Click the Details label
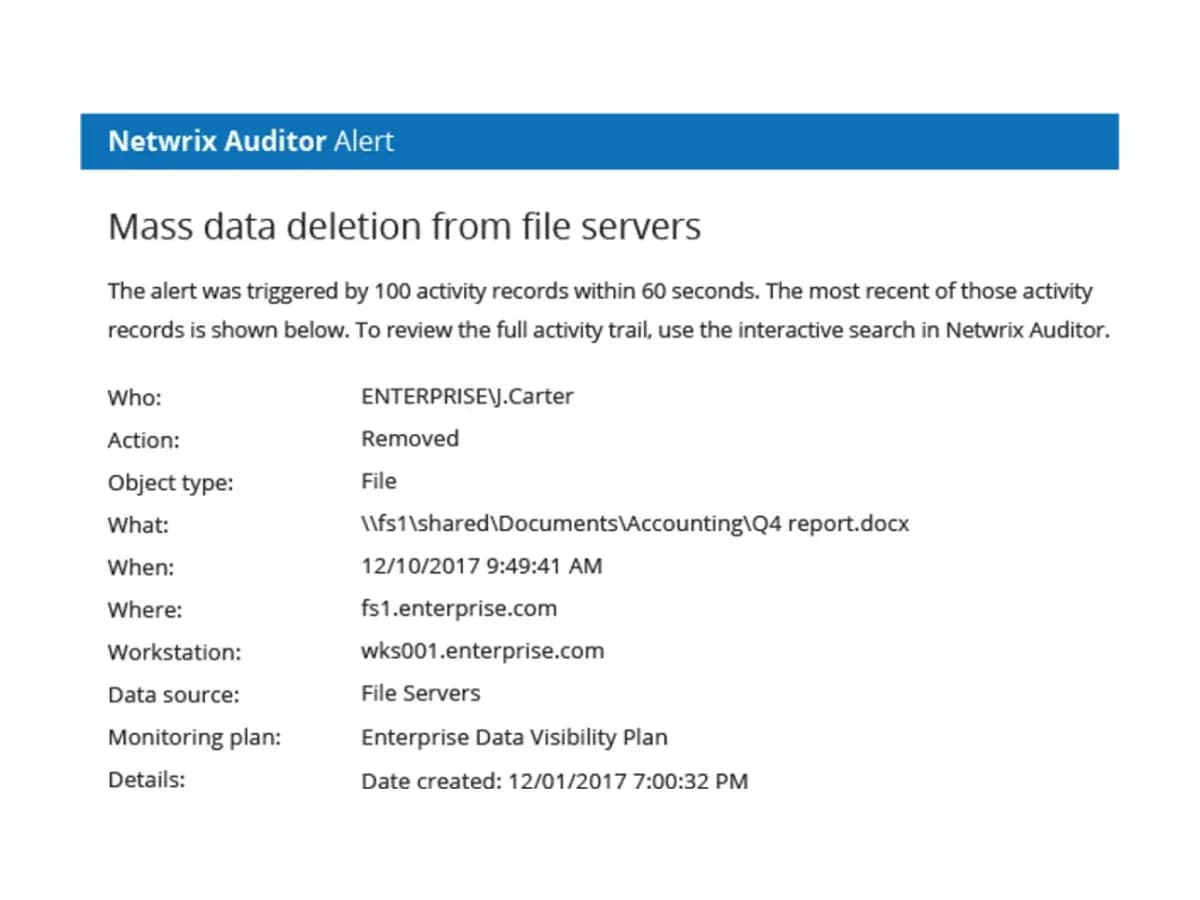The image size is (1200, 900). pyautogui.click(x=146, y=780)
